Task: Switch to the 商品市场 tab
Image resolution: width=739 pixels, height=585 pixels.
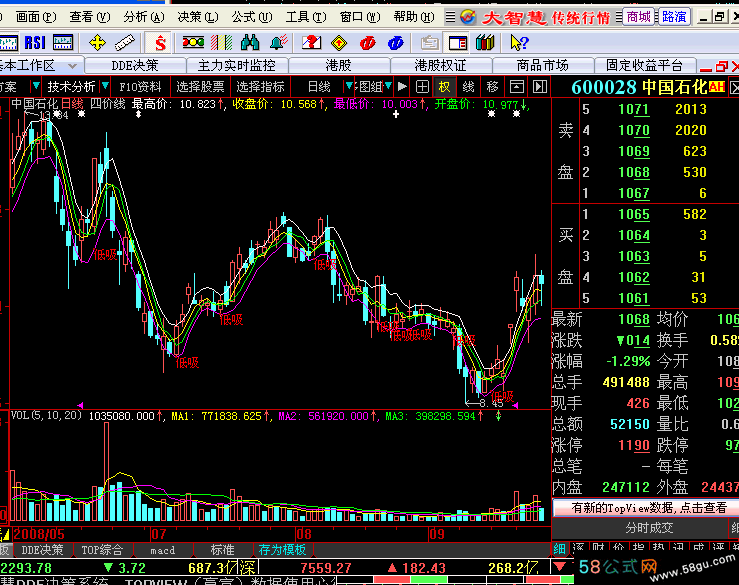Action: coord(542,66)
